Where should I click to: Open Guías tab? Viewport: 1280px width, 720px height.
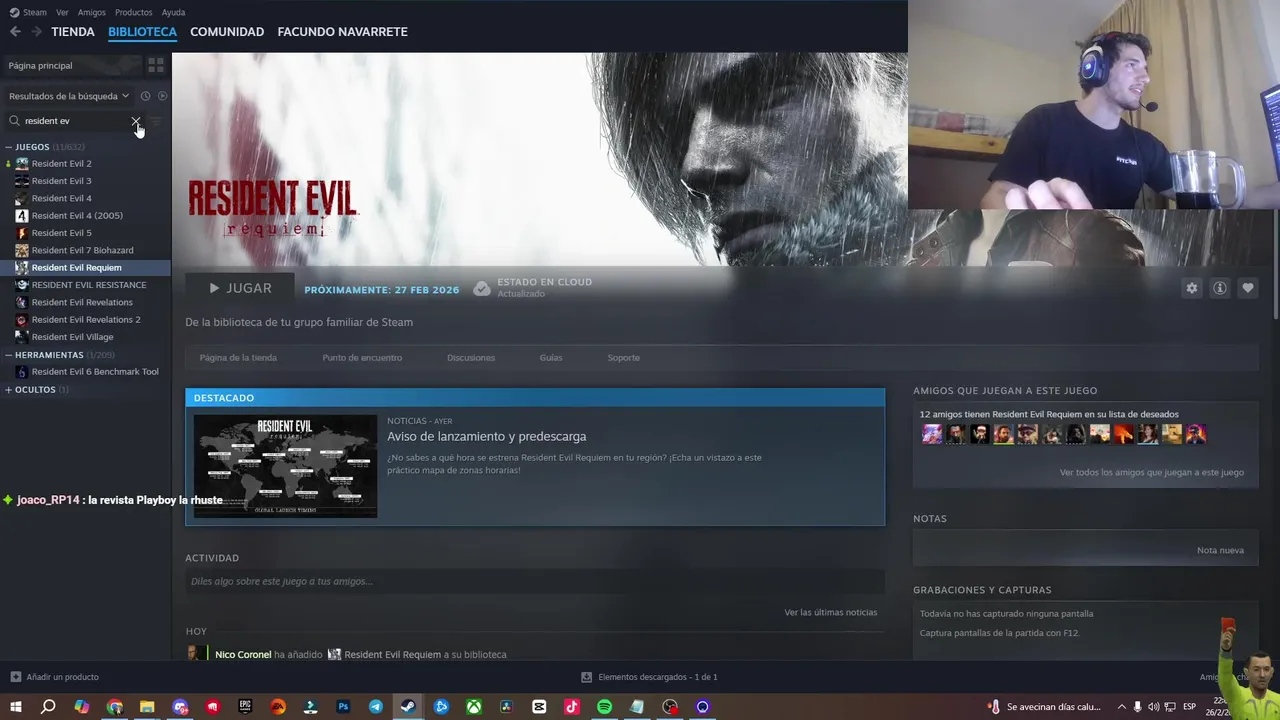click(x=551, y=358)
